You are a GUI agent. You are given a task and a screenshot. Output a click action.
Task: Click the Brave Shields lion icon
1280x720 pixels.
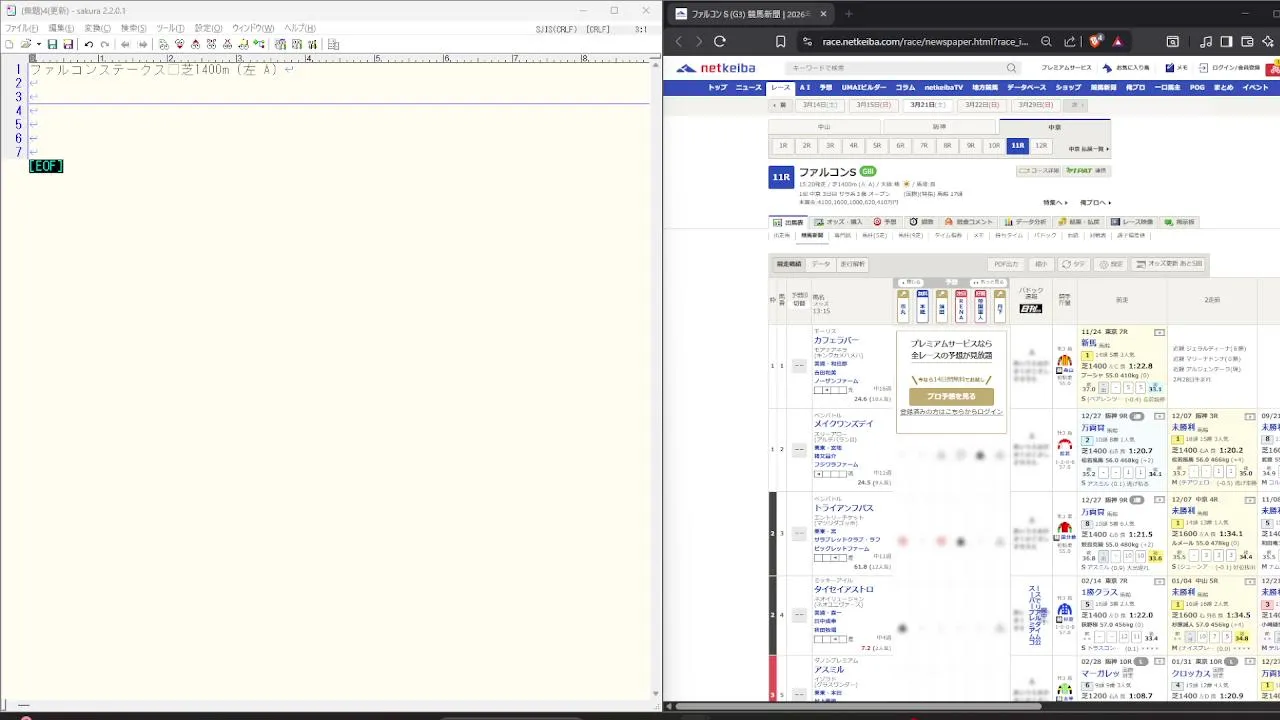(x=1096, y=41)
